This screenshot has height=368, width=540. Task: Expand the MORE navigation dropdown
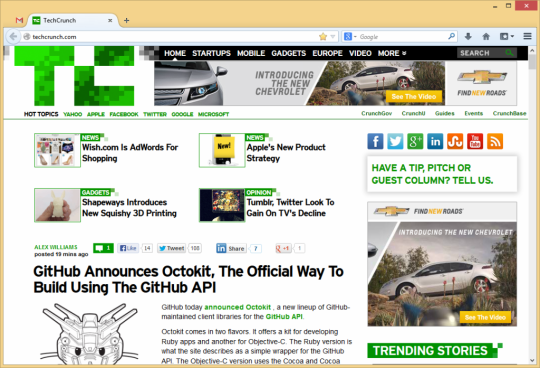coord(392,53)
